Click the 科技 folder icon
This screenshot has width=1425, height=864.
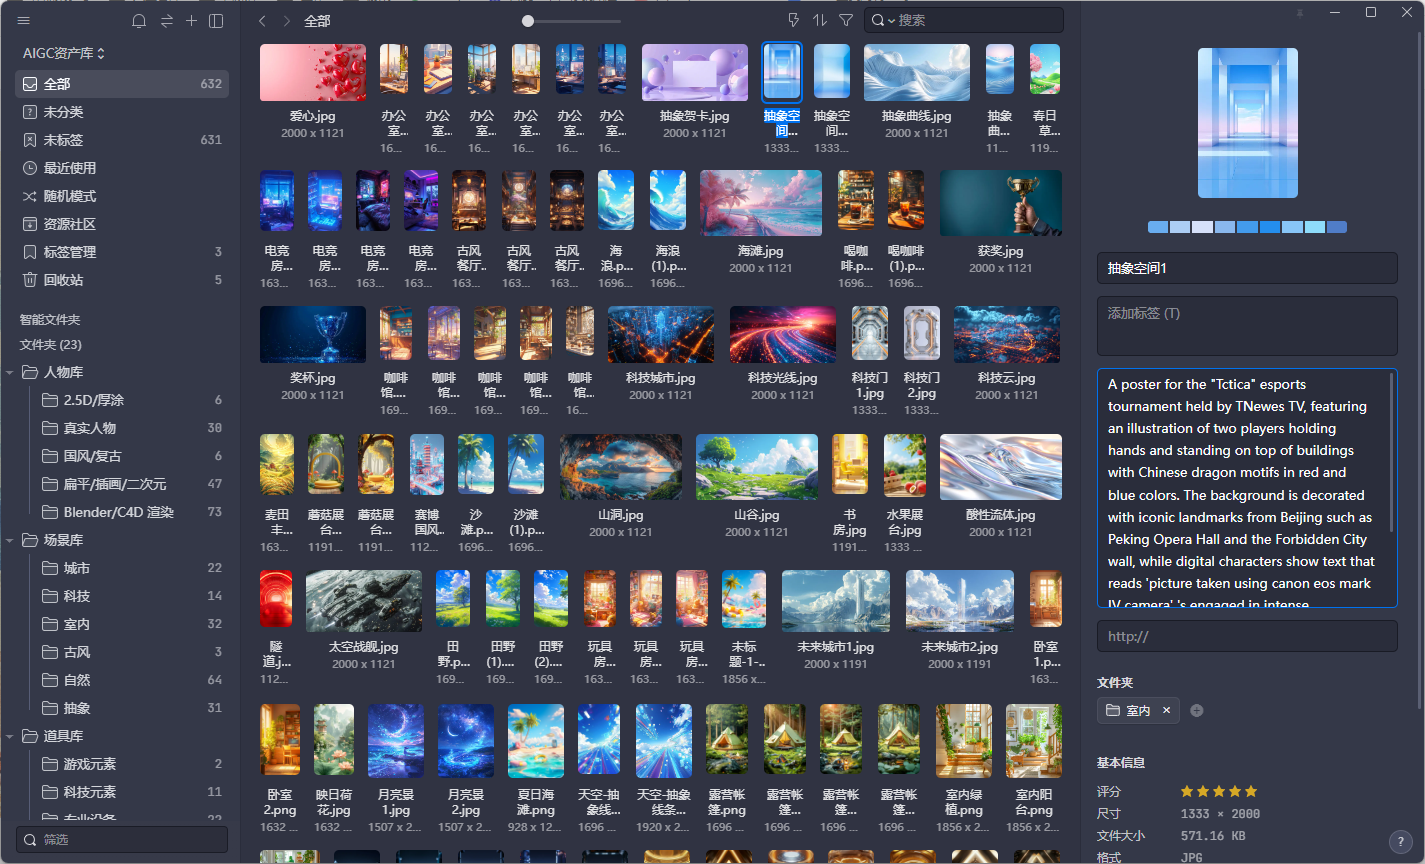50,596
